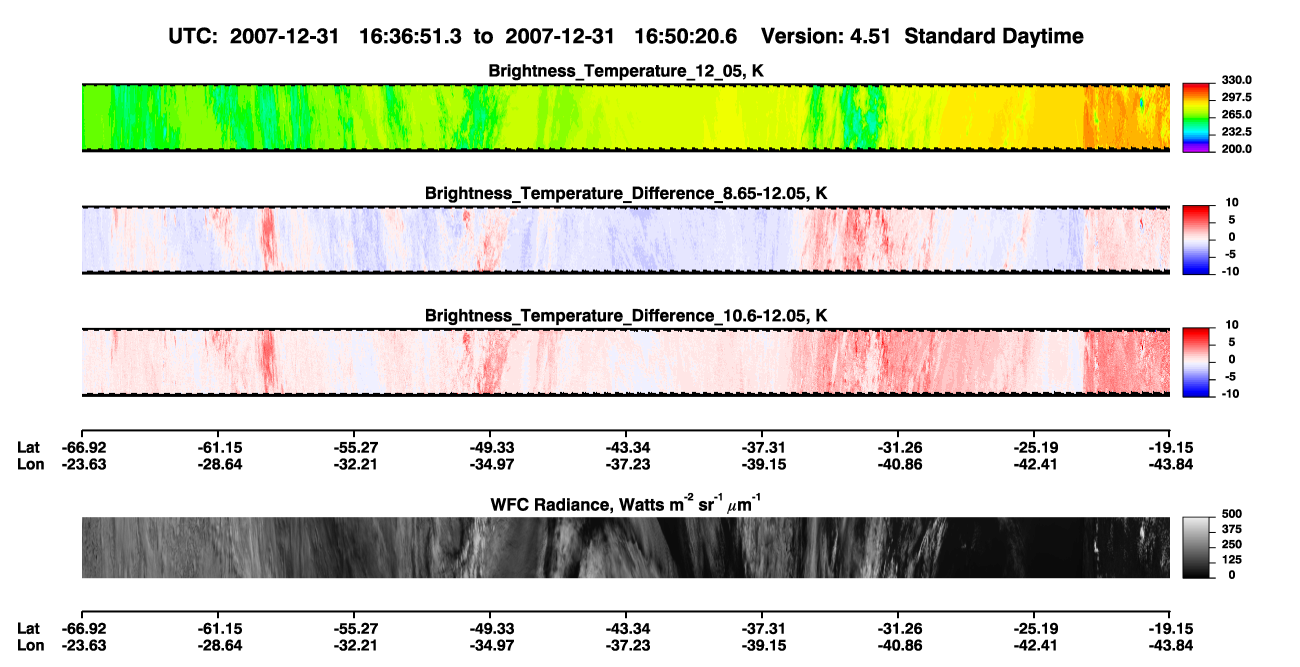Open the WFC Radiance grayscale image strip
1300x667 pixels.
tap(625, 547)
